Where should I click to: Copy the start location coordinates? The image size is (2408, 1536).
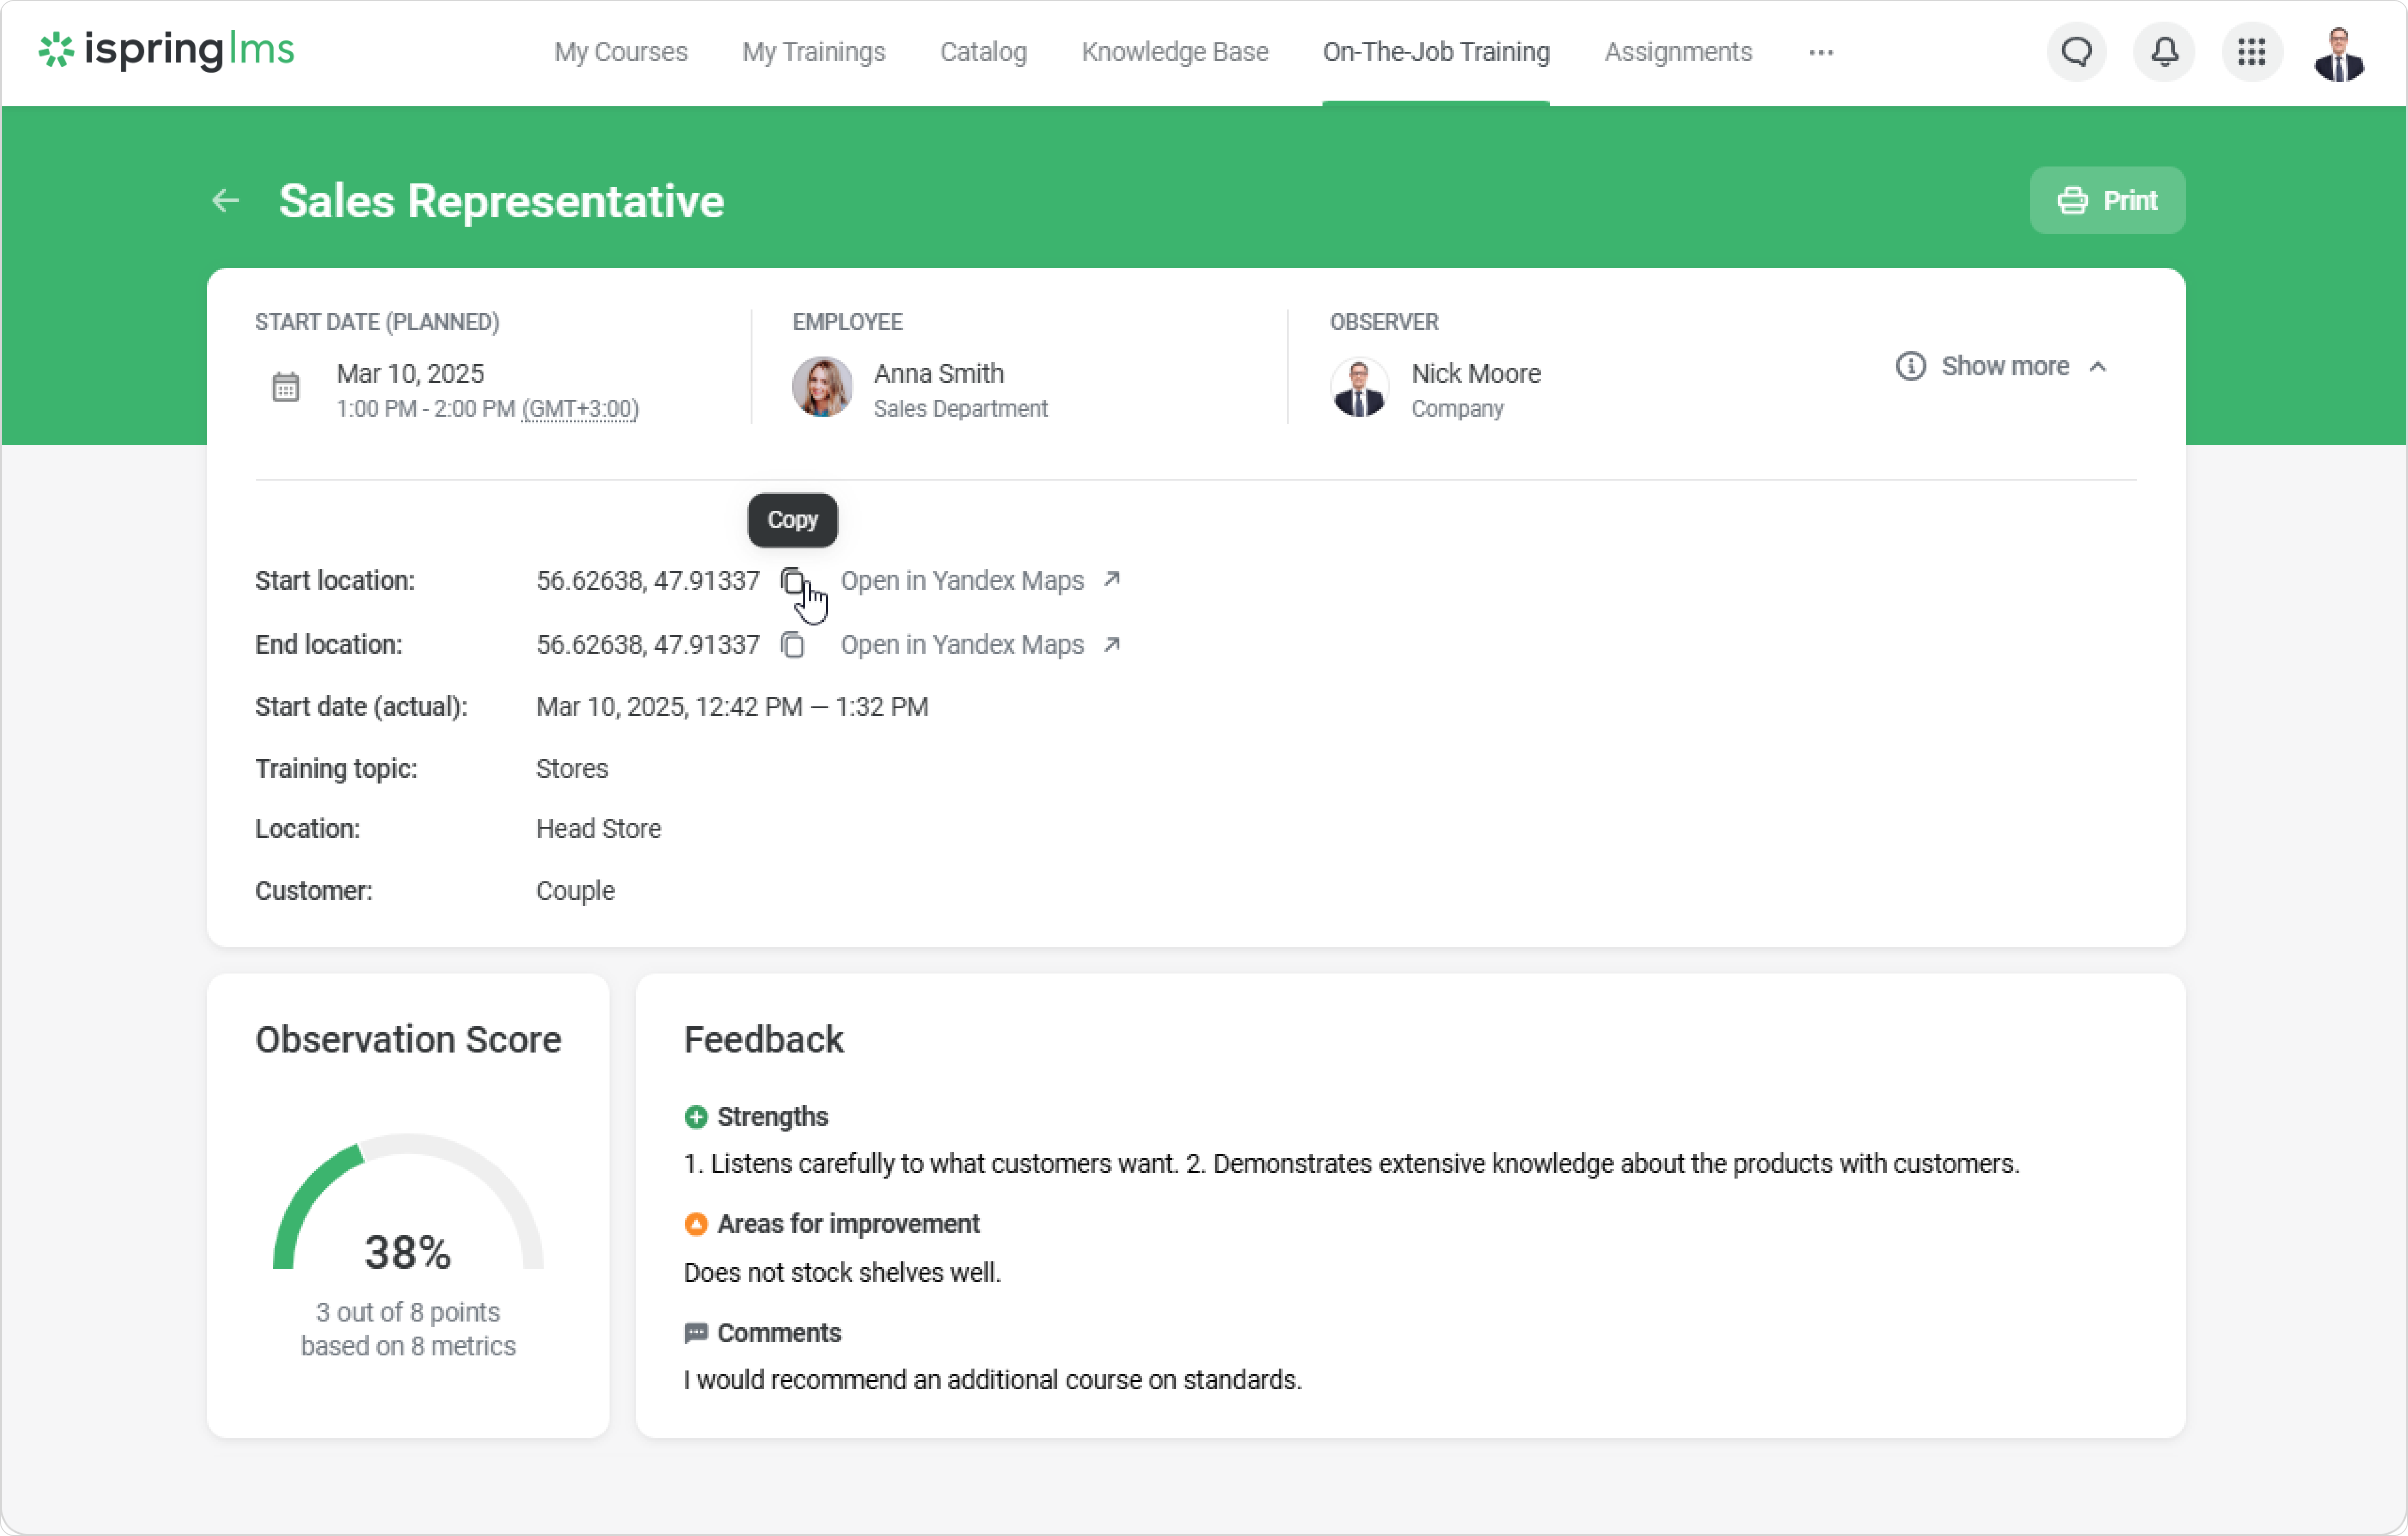(x=792, y=581)
